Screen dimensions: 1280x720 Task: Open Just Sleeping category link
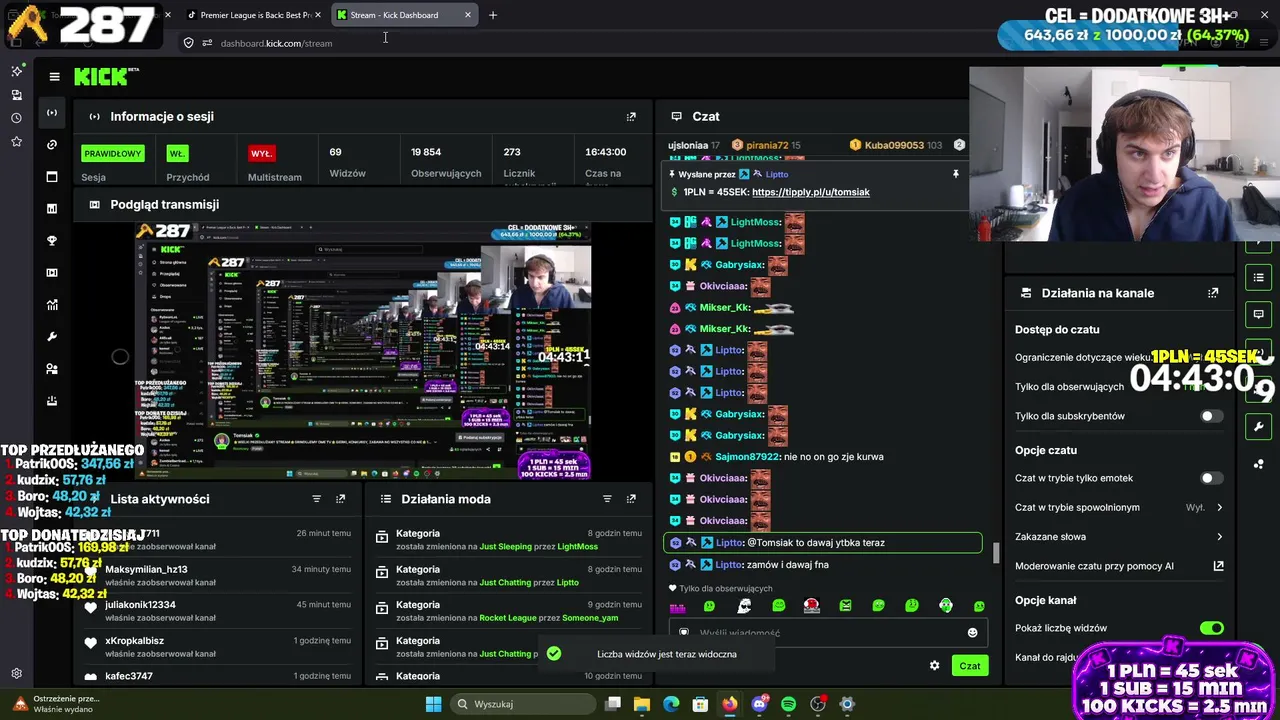click(x=505, y=547)
